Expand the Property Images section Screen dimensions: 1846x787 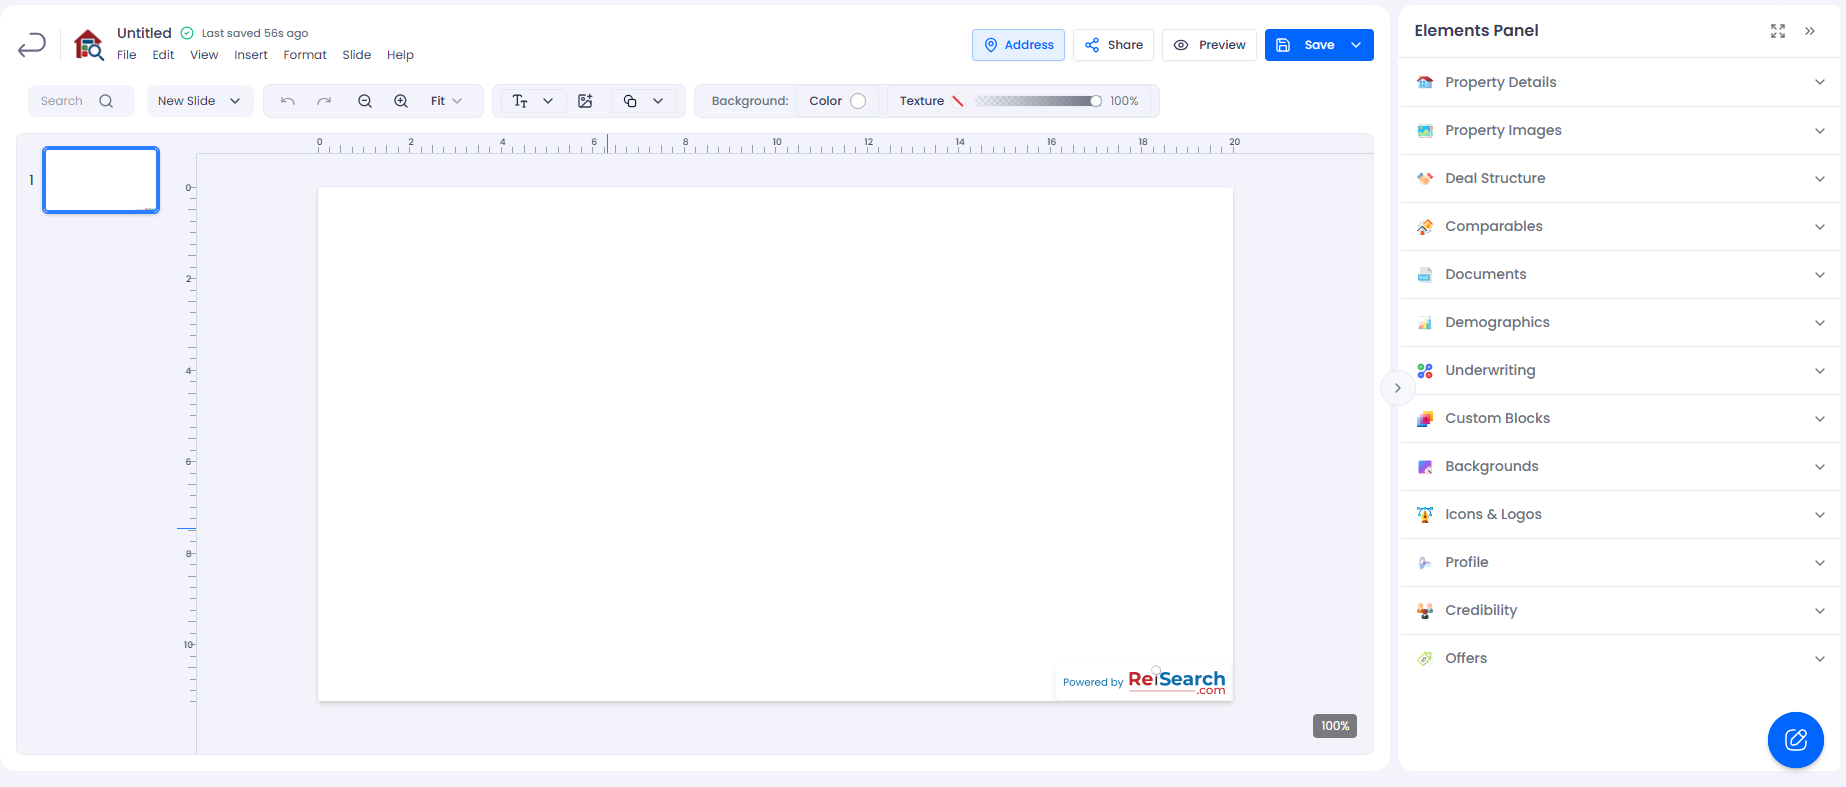click(x=1619, y=130)
